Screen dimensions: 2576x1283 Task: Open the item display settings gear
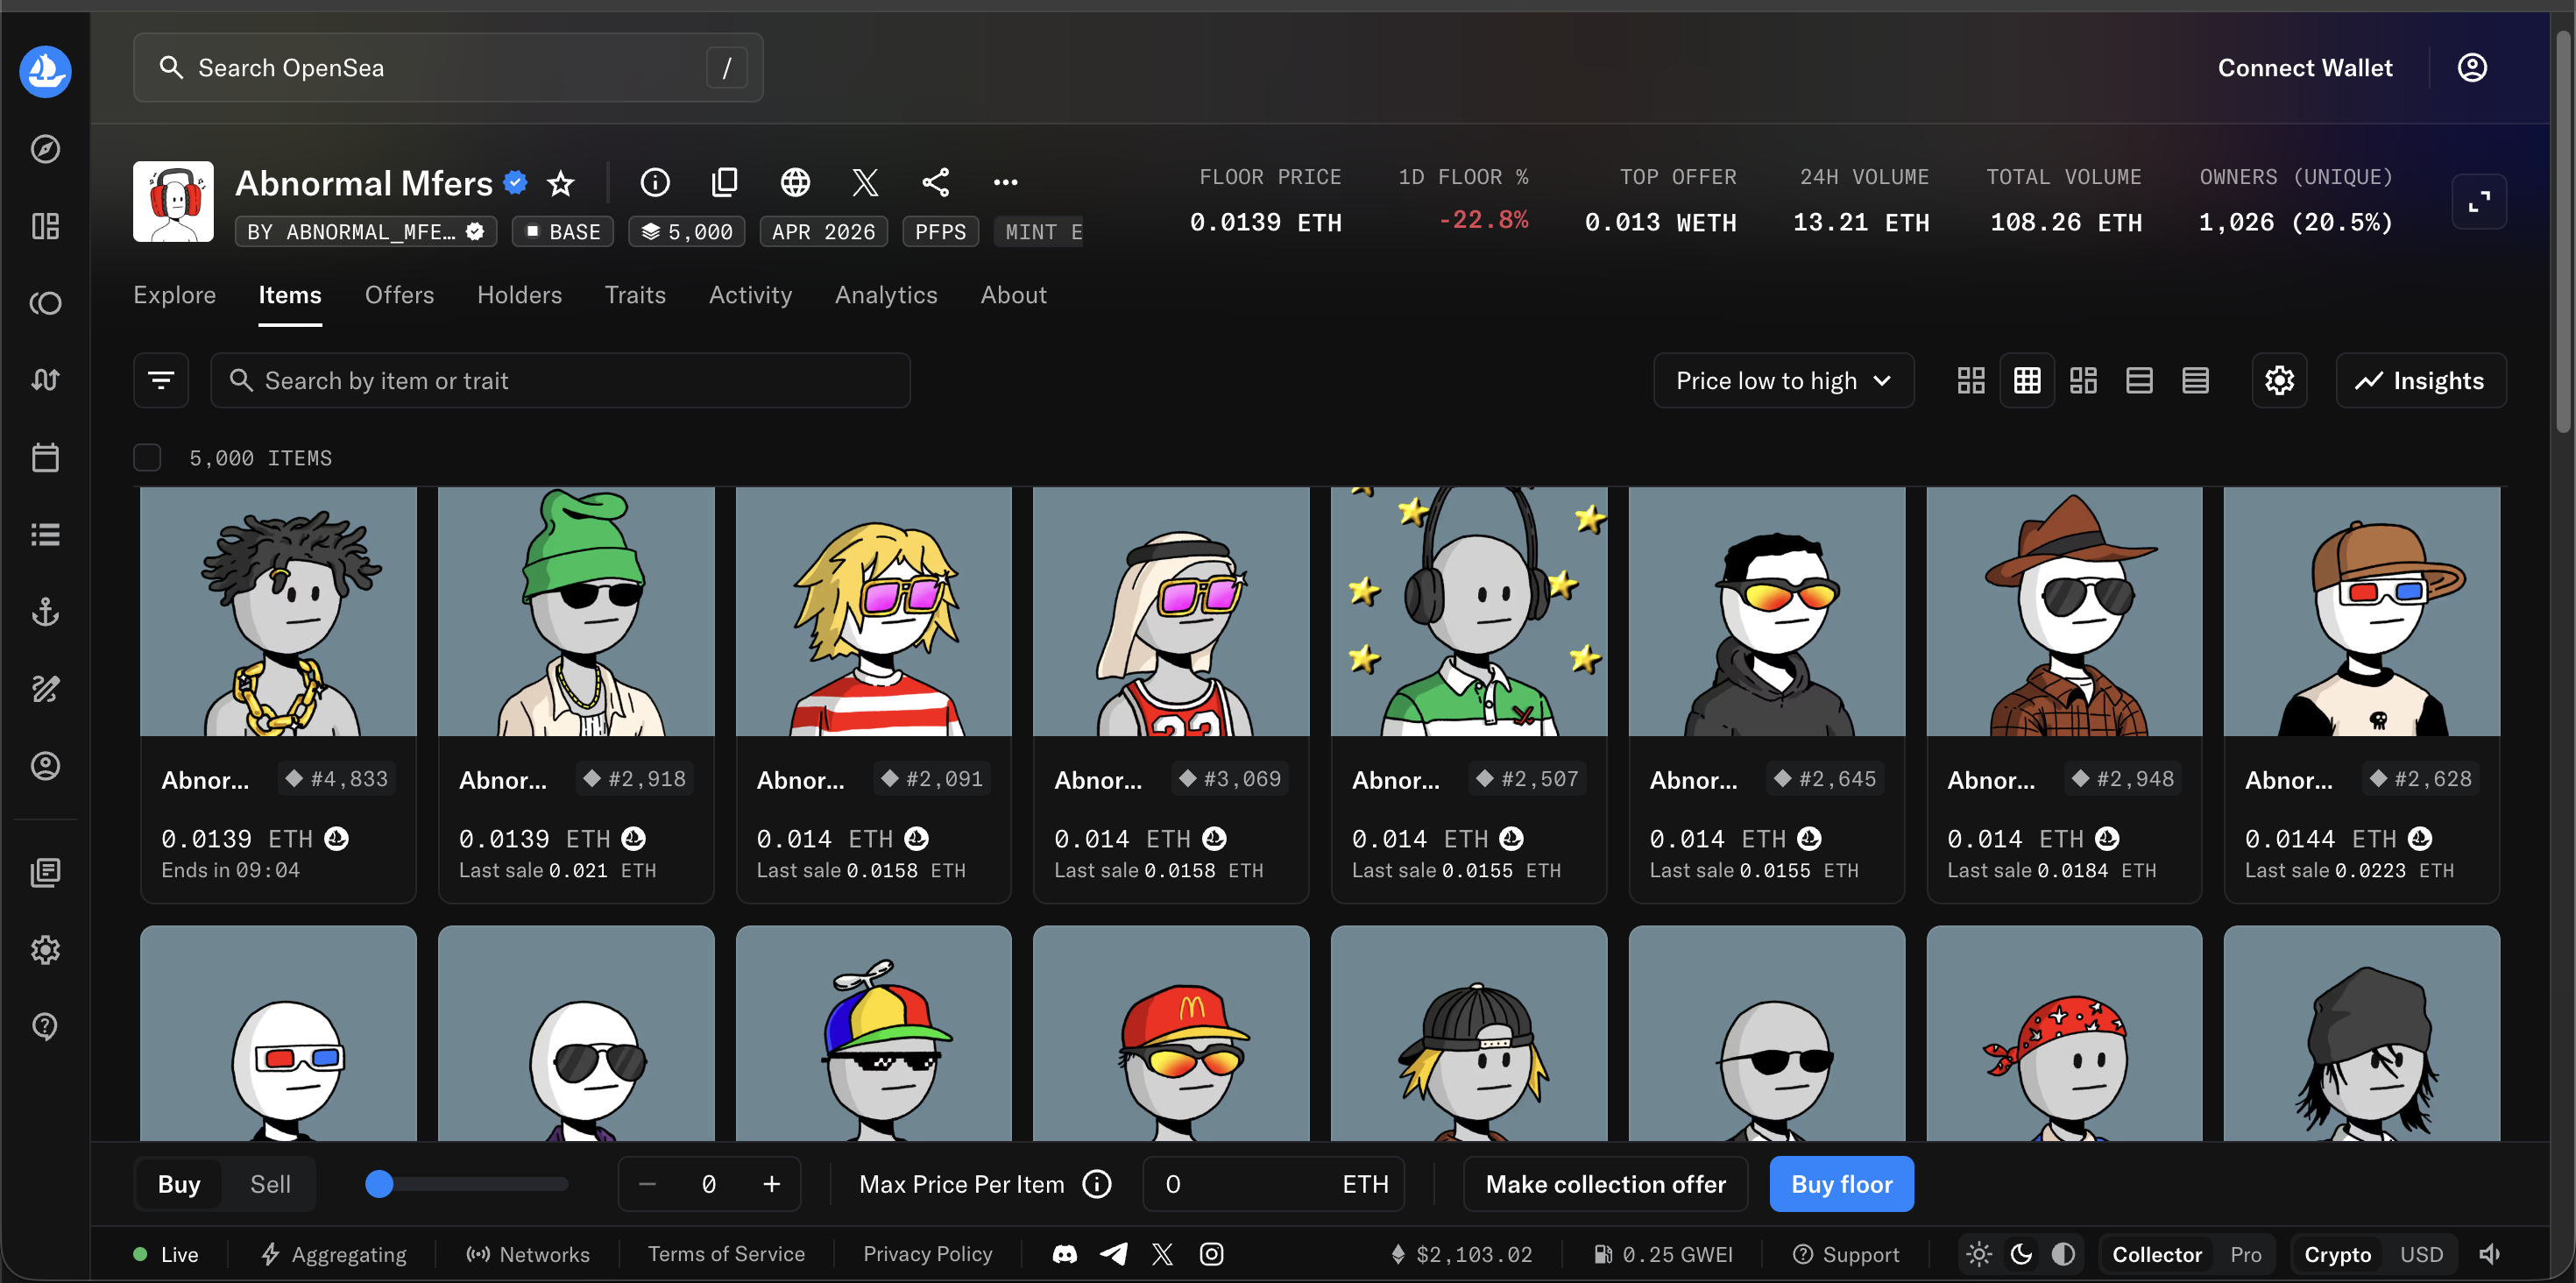(2279, 380)
